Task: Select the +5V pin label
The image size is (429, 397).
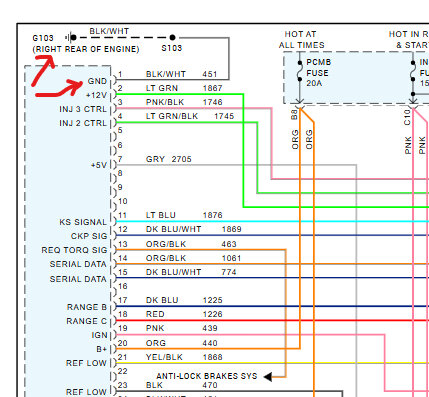Action: [99, 165]
